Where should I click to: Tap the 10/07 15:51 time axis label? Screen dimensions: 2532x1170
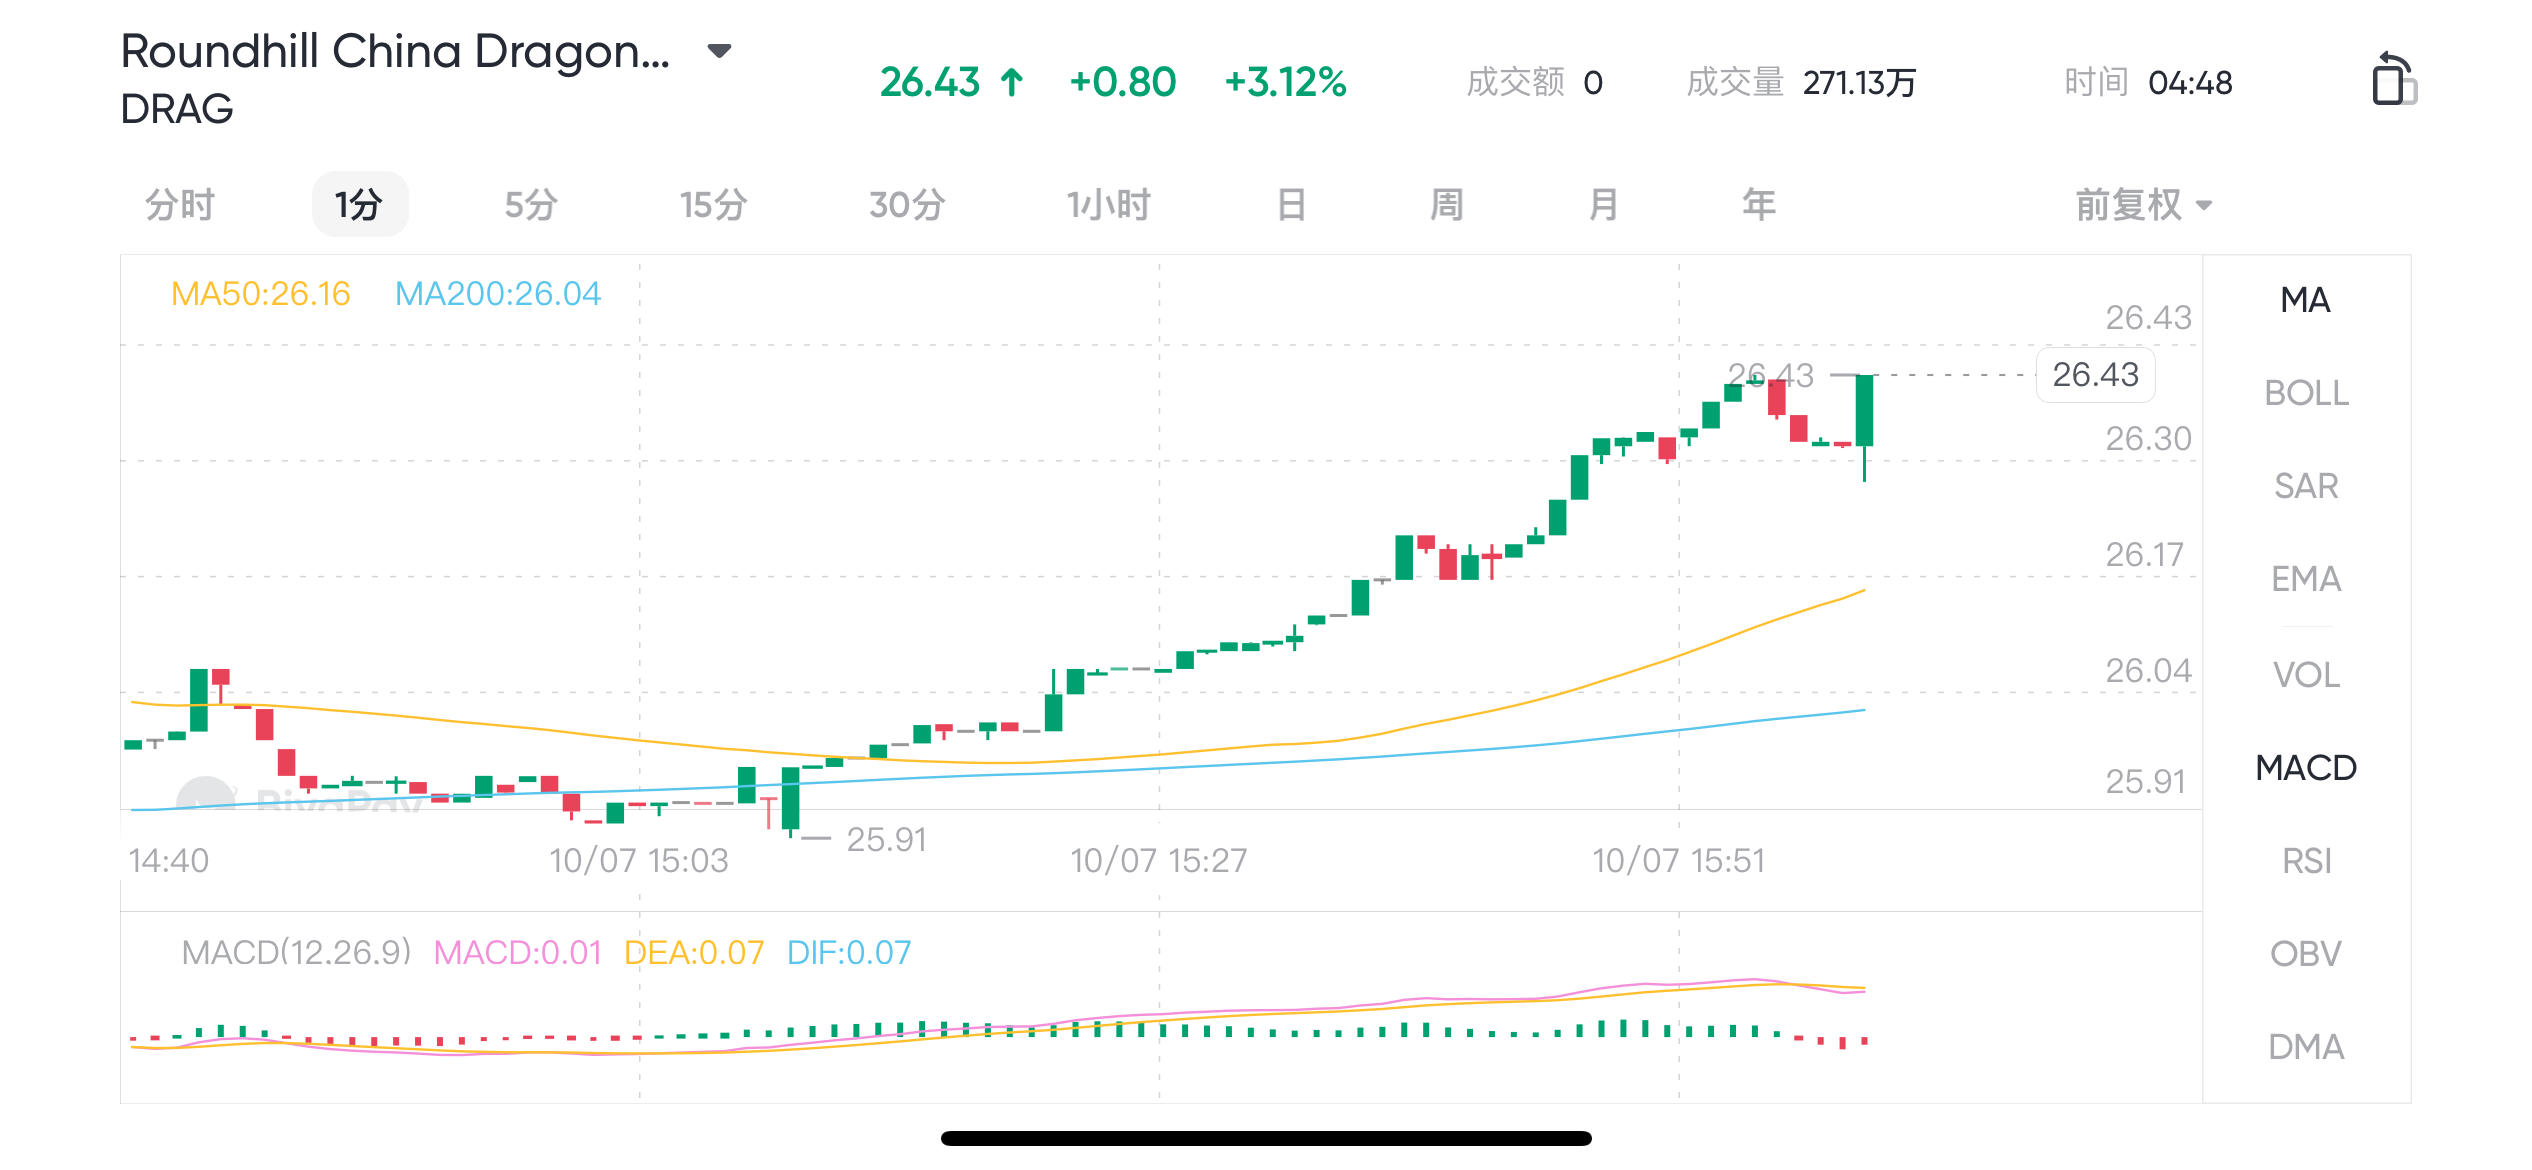click(1679, 861)
